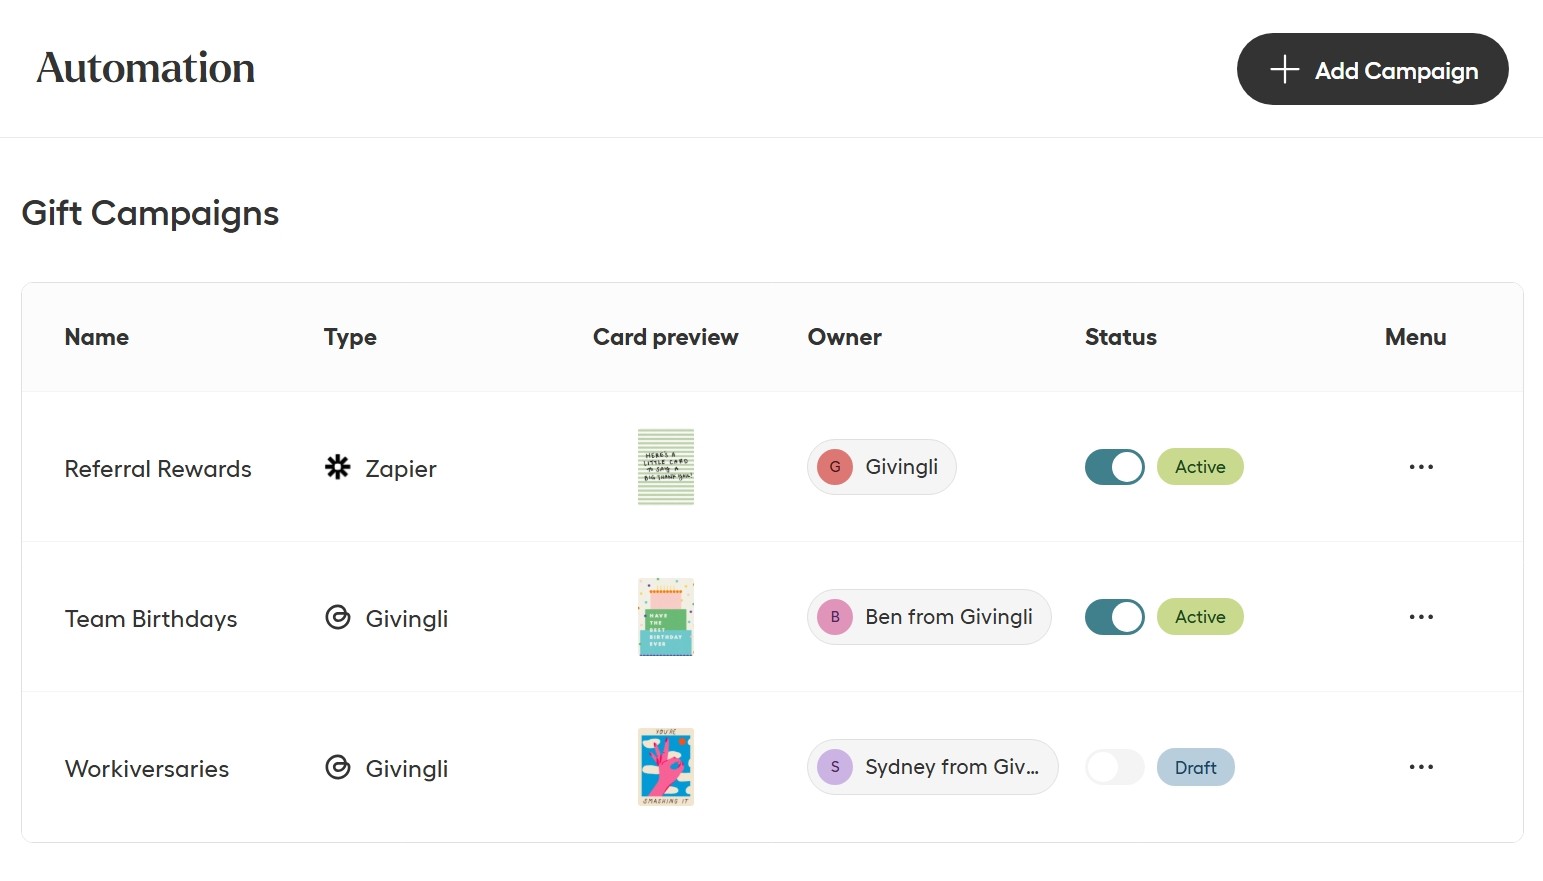Click Givingli logo icon in Team Birthdays row
The image size is (1543, 881).
(338, 617)
